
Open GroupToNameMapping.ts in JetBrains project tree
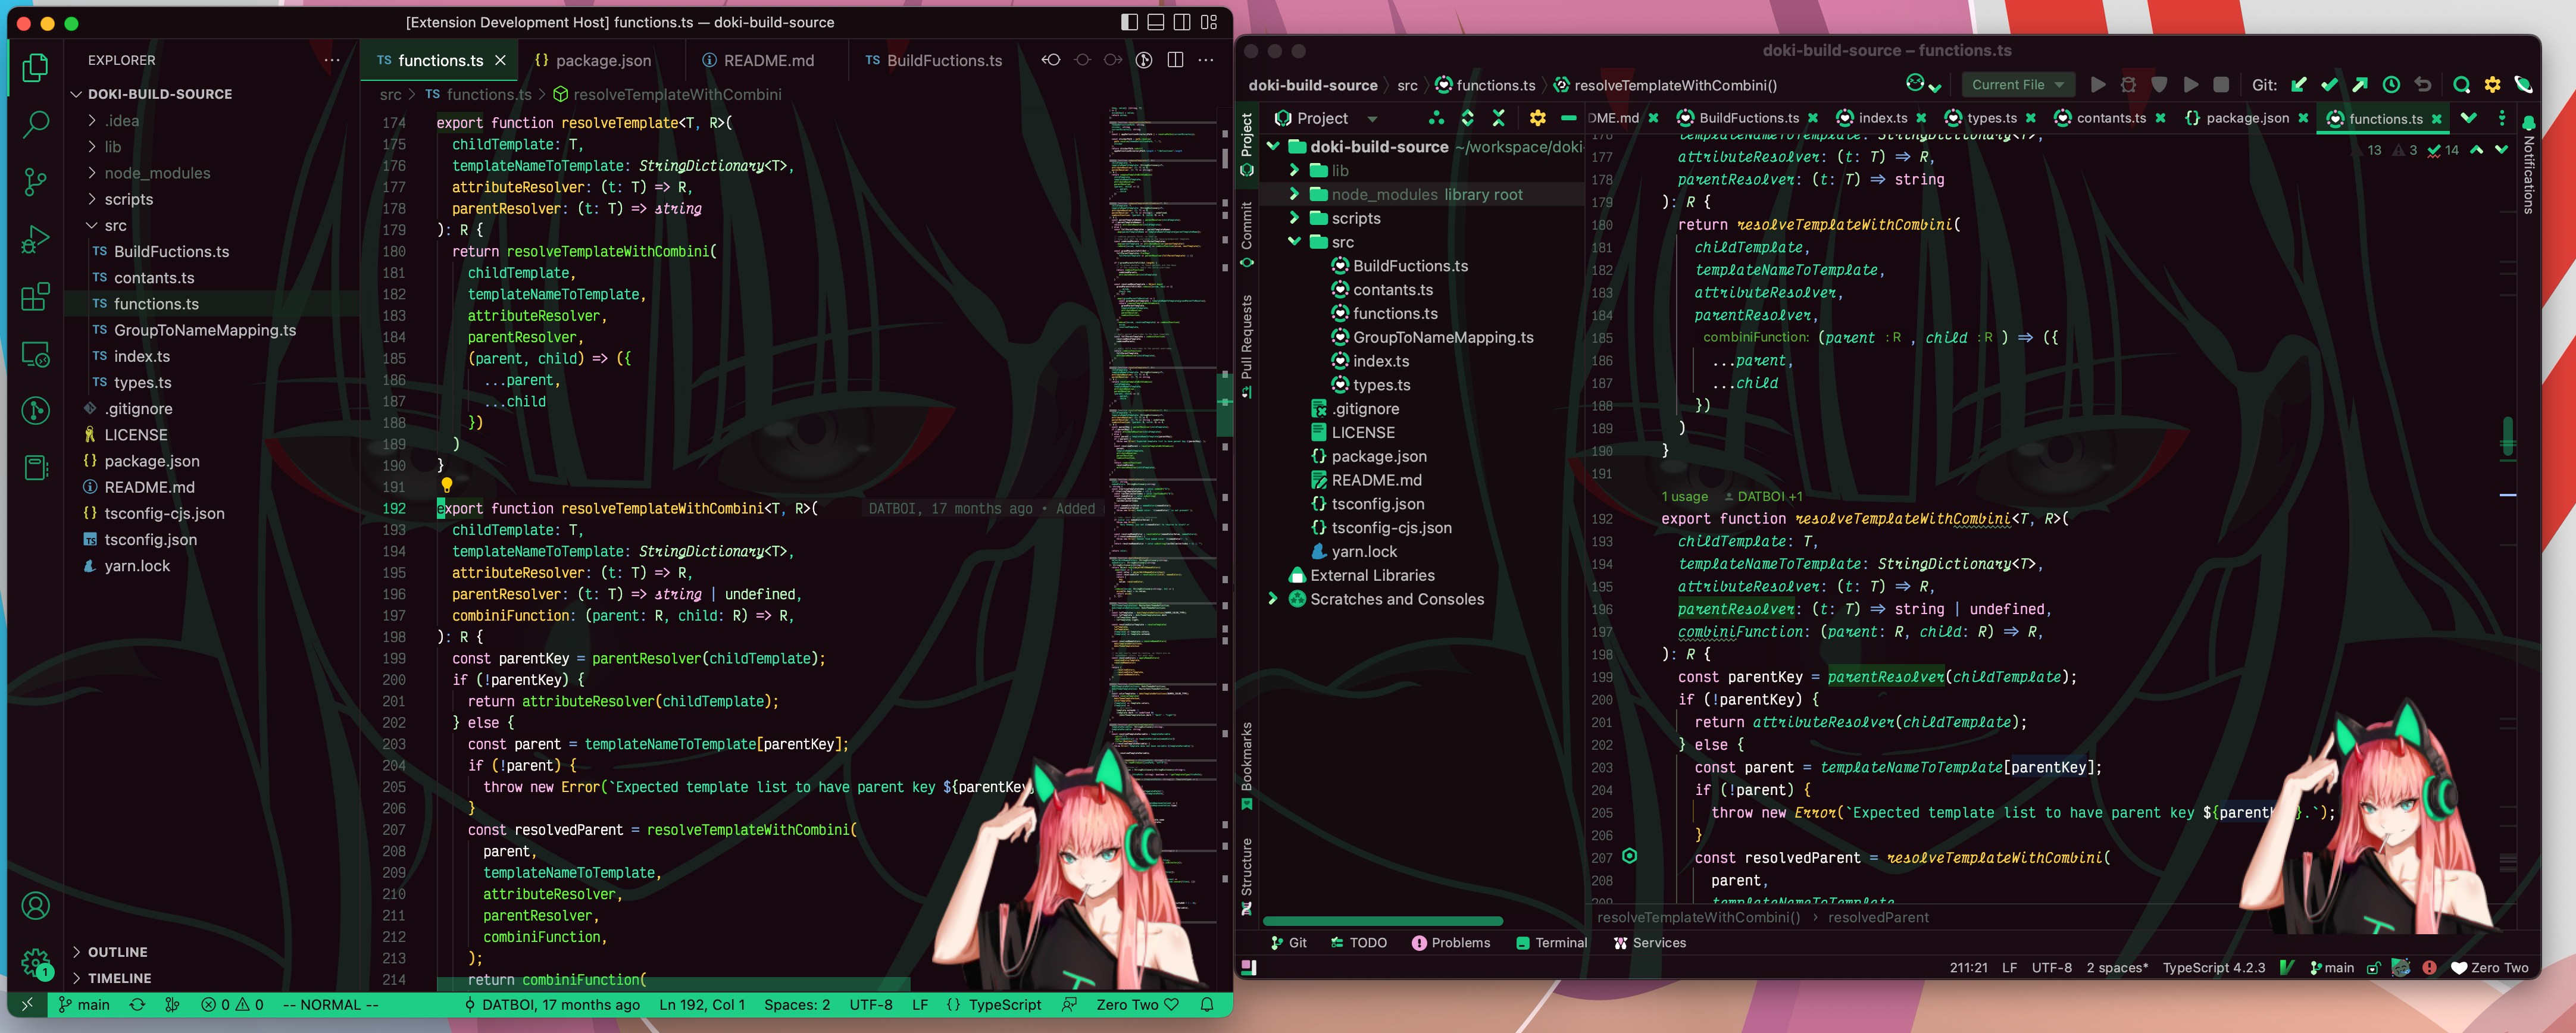pos(1442,338)
